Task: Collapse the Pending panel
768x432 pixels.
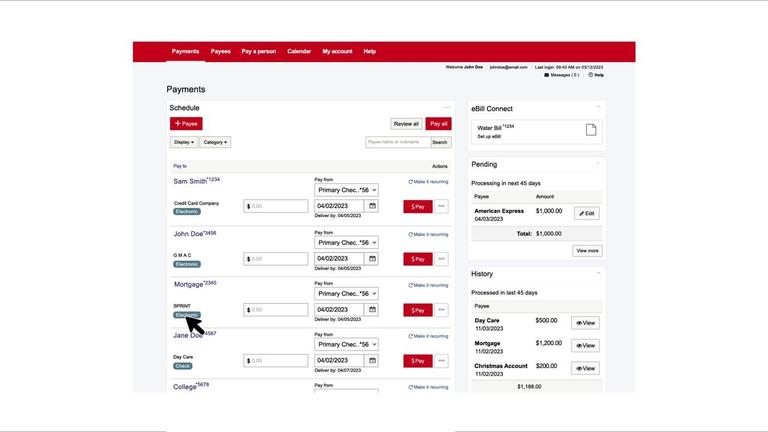Action: tap(599, 163)
